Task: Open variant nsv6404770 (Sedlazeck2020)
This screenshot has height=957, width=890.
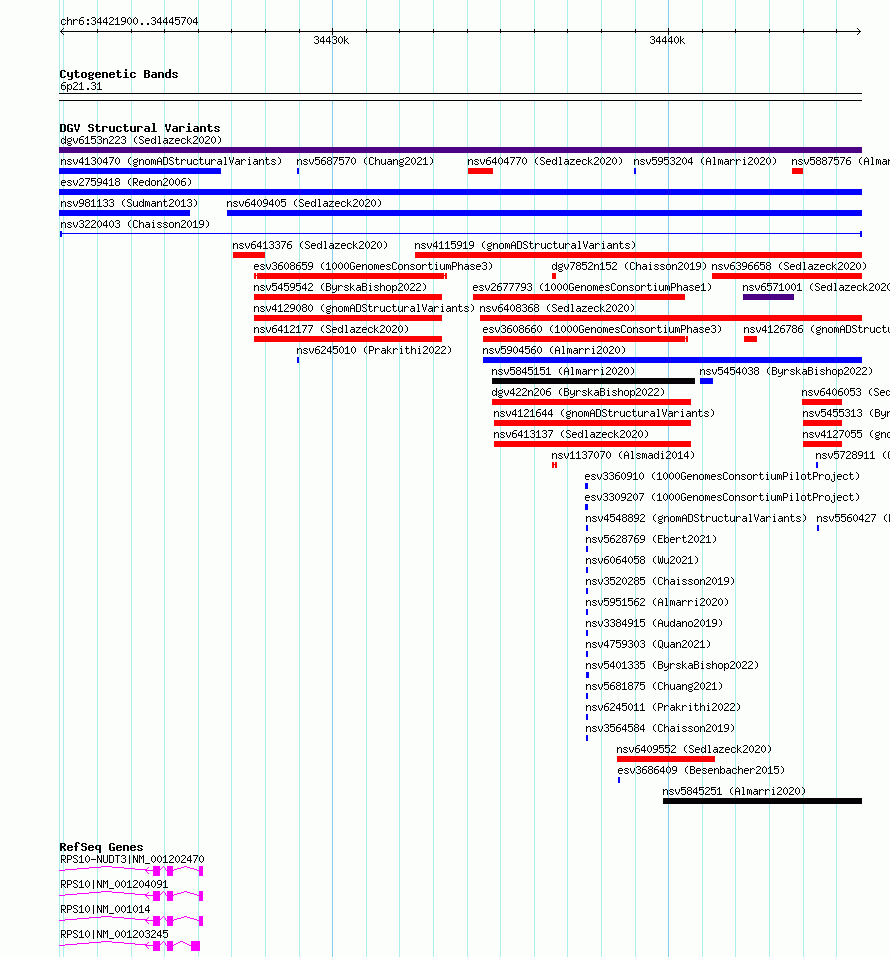Action: click(x=545, y=161)
